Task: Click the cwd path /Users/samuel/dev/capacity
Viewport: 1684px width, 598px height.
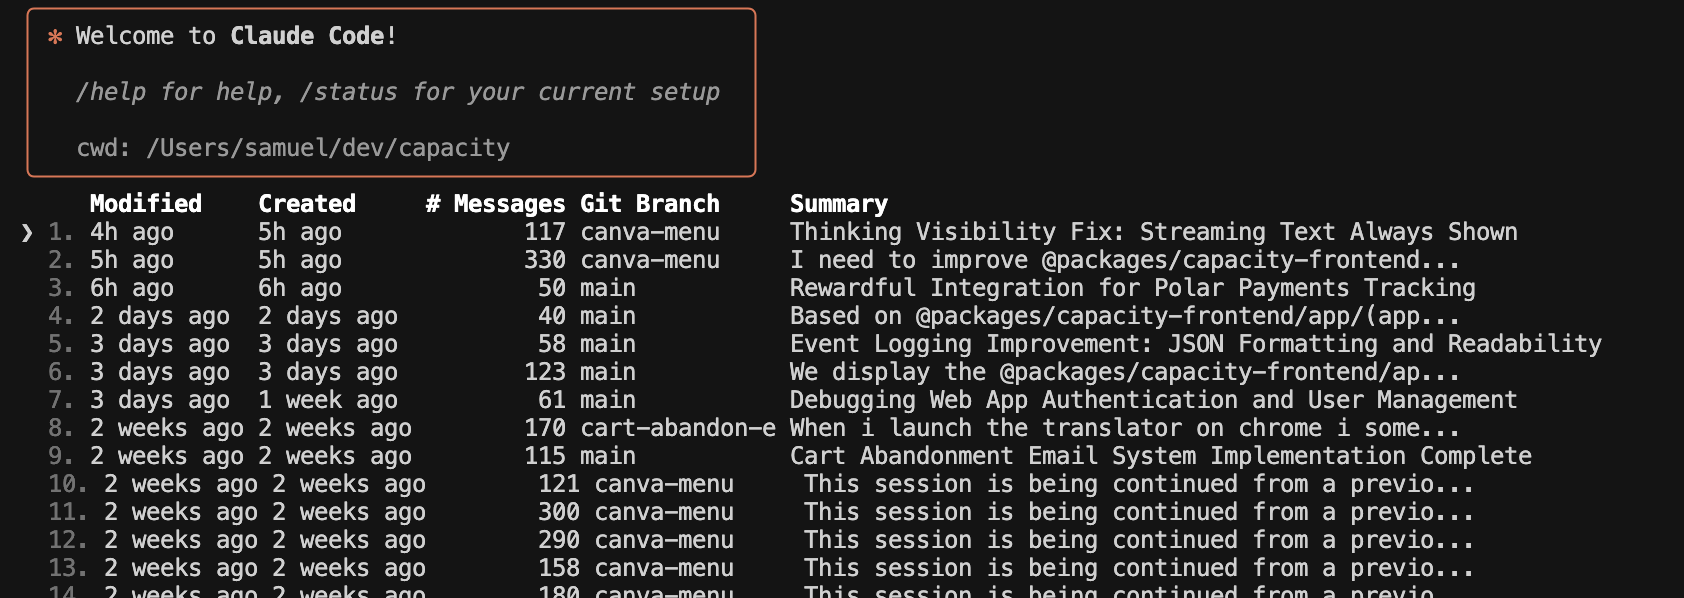Action: click(x=328, y=148)
